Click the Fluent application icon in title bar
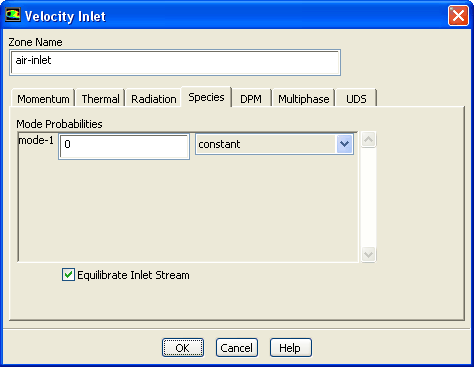The width and height of the screenshot is (474, 367). (13, 15)
